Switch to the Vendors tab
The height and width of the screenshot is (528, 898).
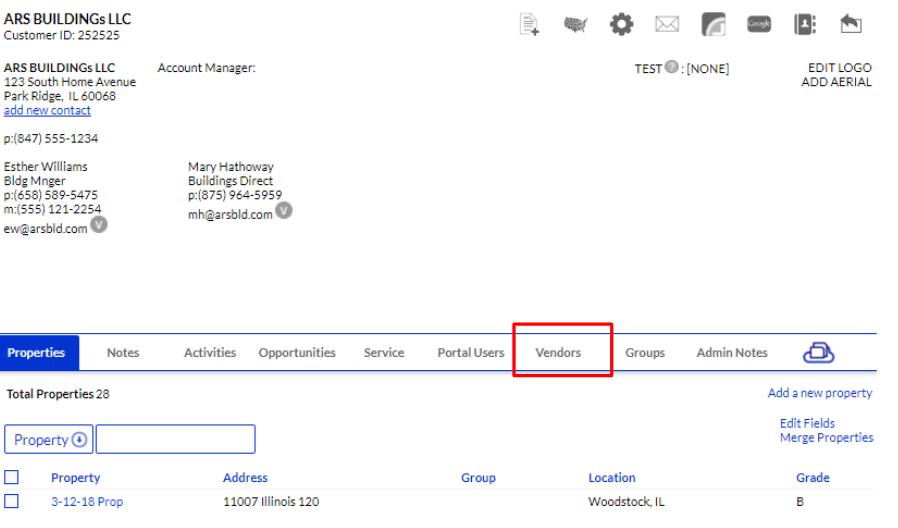pyautogui.click(x=558, y=353)
